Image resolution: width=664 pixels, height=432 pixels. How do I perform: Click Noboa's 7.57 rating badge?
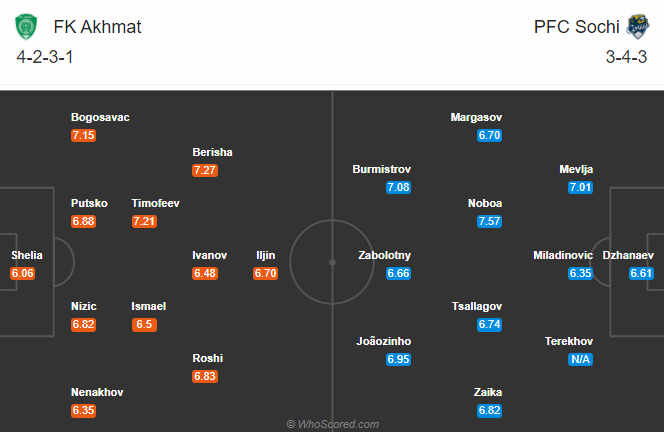[x=490, y=221]
